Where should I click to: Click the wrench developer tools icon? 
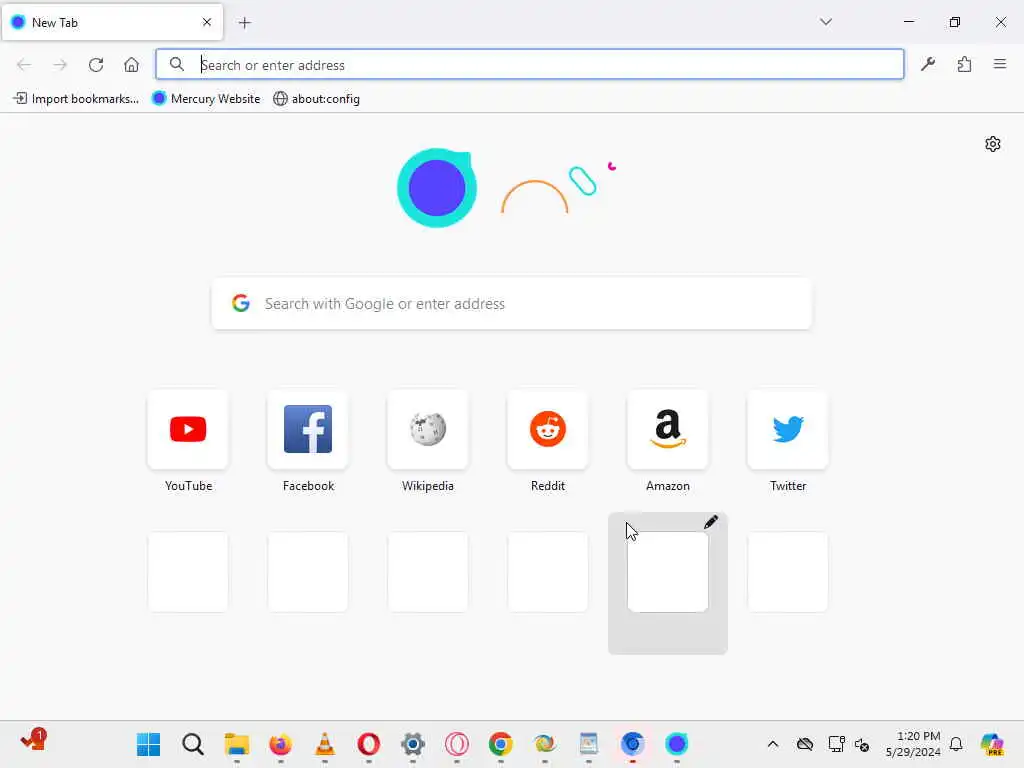pyautogui.click(x=928, y=64)
